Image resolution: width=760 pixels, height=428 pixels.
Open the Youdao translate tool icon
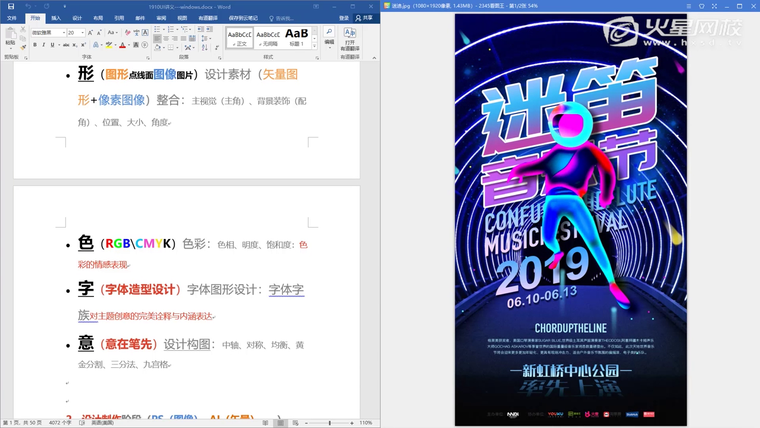point(350,35)
